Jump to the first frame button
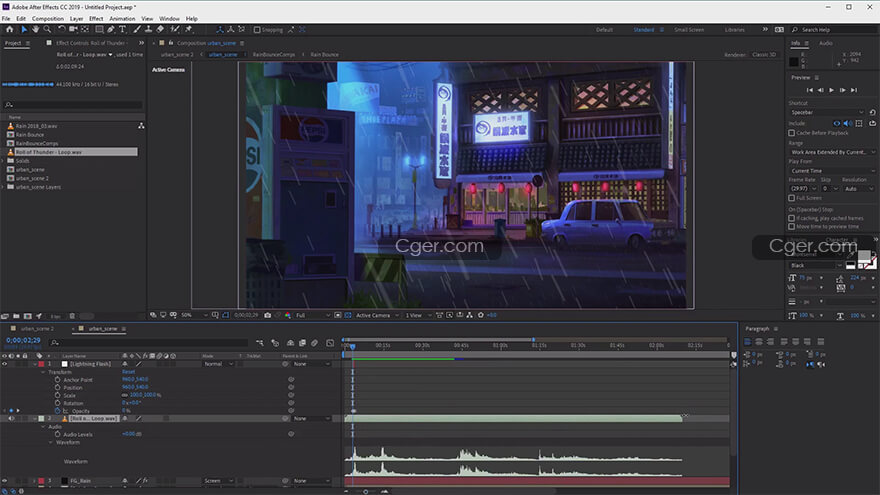 click(809, 90)
